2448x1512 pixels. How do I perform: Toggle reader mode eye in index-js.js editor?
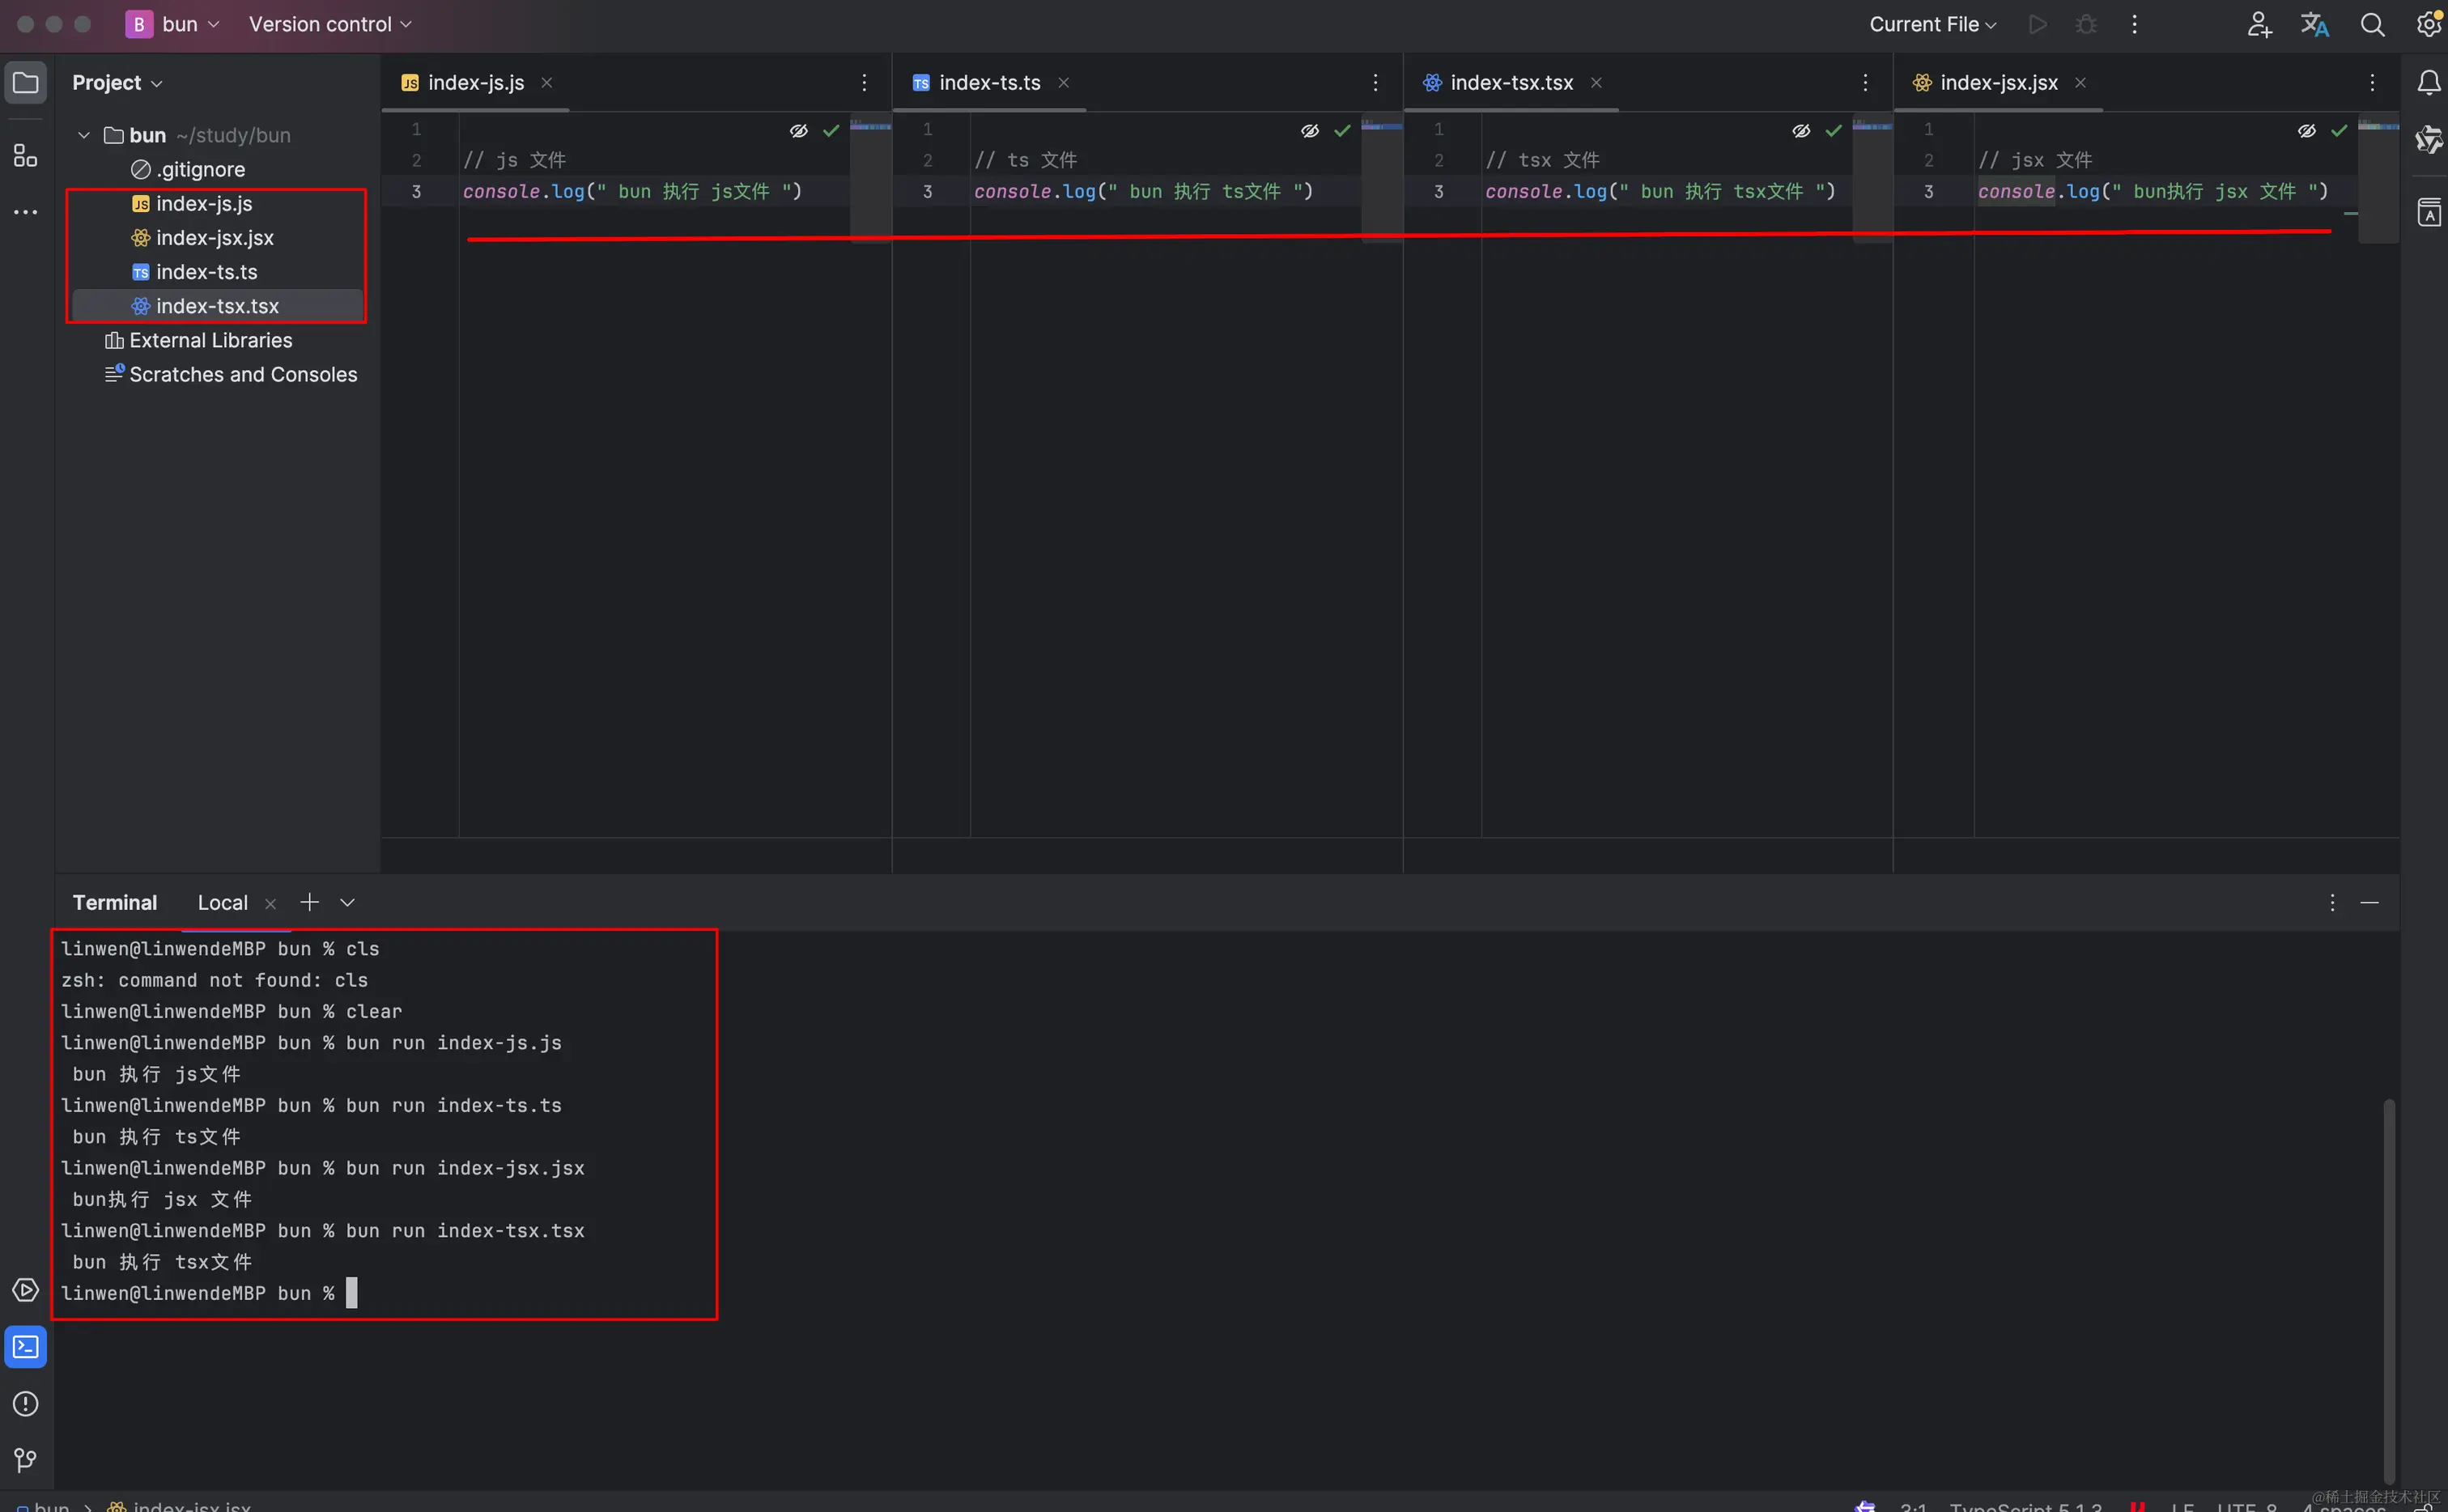798,131
